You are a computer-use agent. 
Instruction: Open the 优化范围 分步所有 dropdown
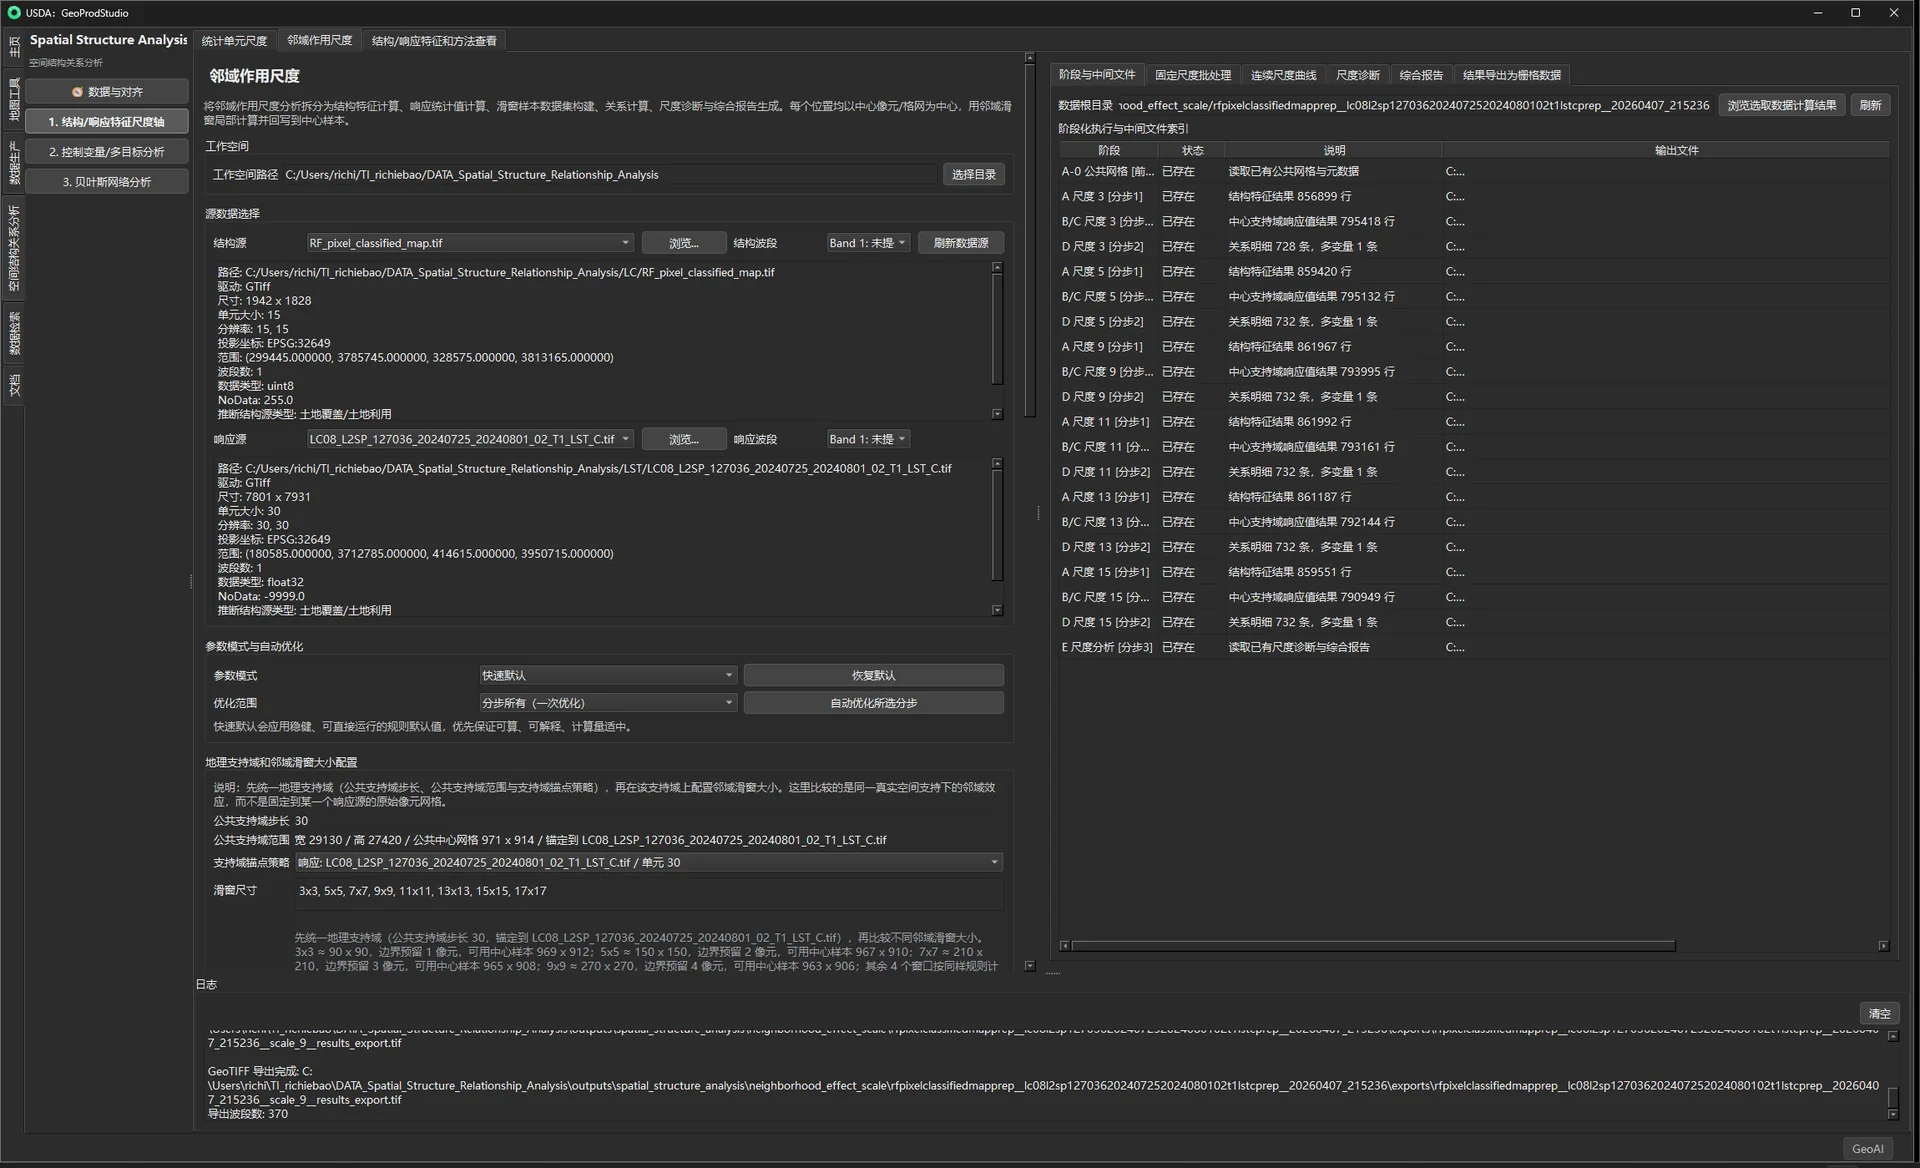point(608,703)
